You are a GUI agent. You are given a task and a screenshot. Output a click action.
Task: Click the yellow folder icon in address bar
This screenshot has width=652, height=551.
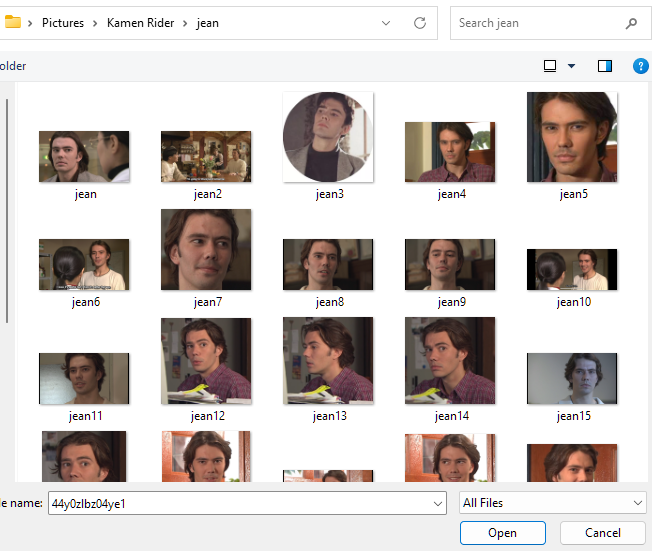tap(12, 22)
